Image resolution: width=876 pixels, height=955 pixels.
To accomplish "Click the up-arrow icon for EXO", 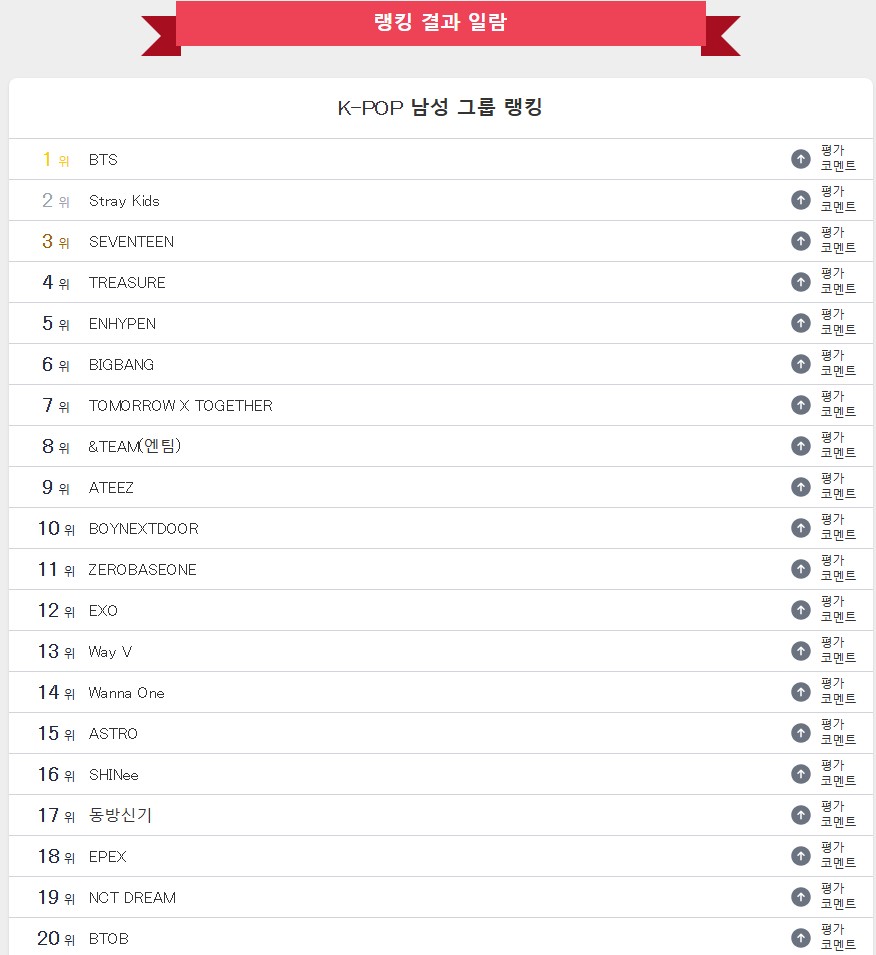I will [x=800, y=610].
